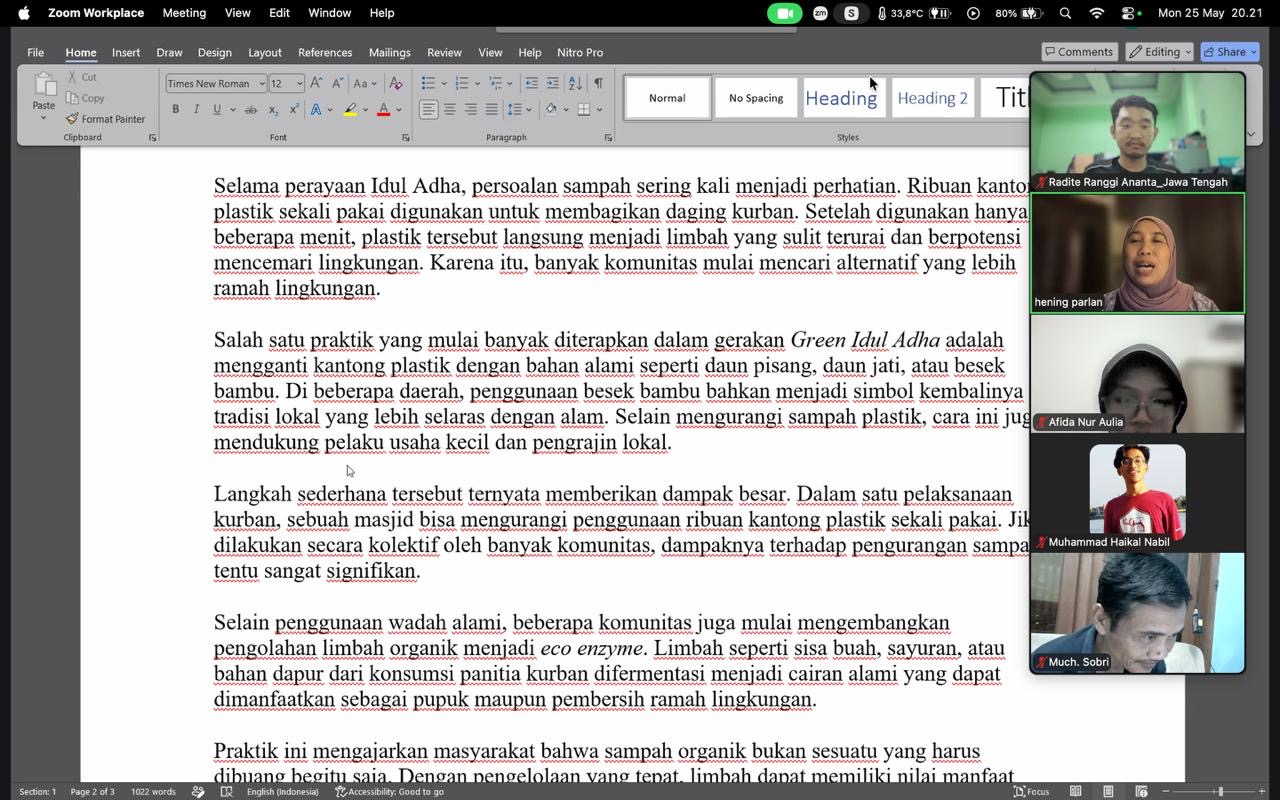Click the Comments button
Screen dimensions: 1280x800
(1078, 52)
